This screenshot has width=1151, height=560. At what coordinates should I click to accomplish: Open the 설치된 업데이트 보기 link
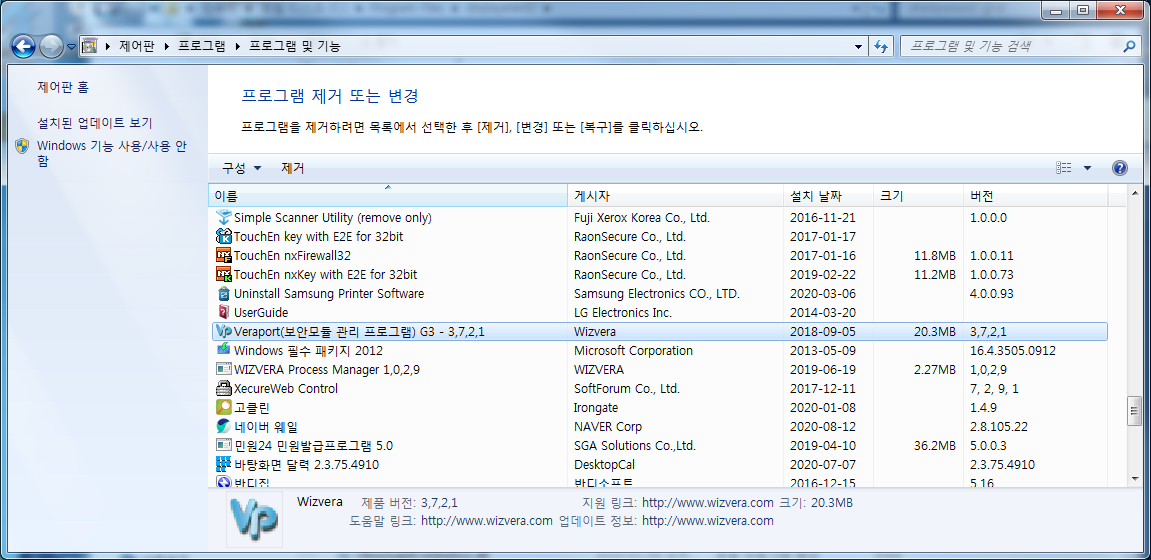(x=95, y=123)
